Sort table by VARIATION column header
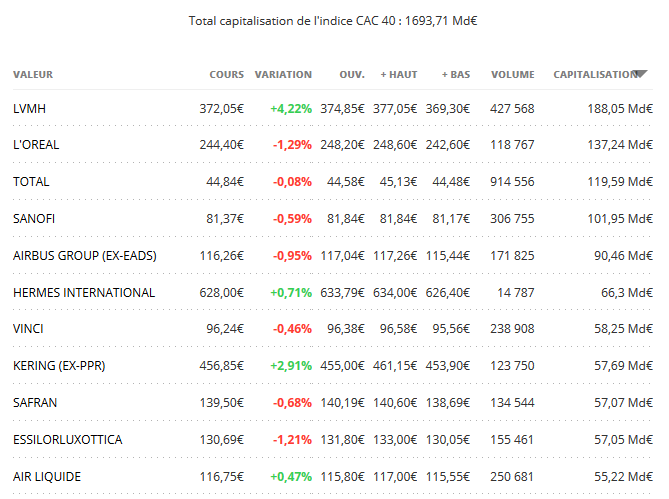669x499 pixels. pyautogui.click(x=283, y=75)
